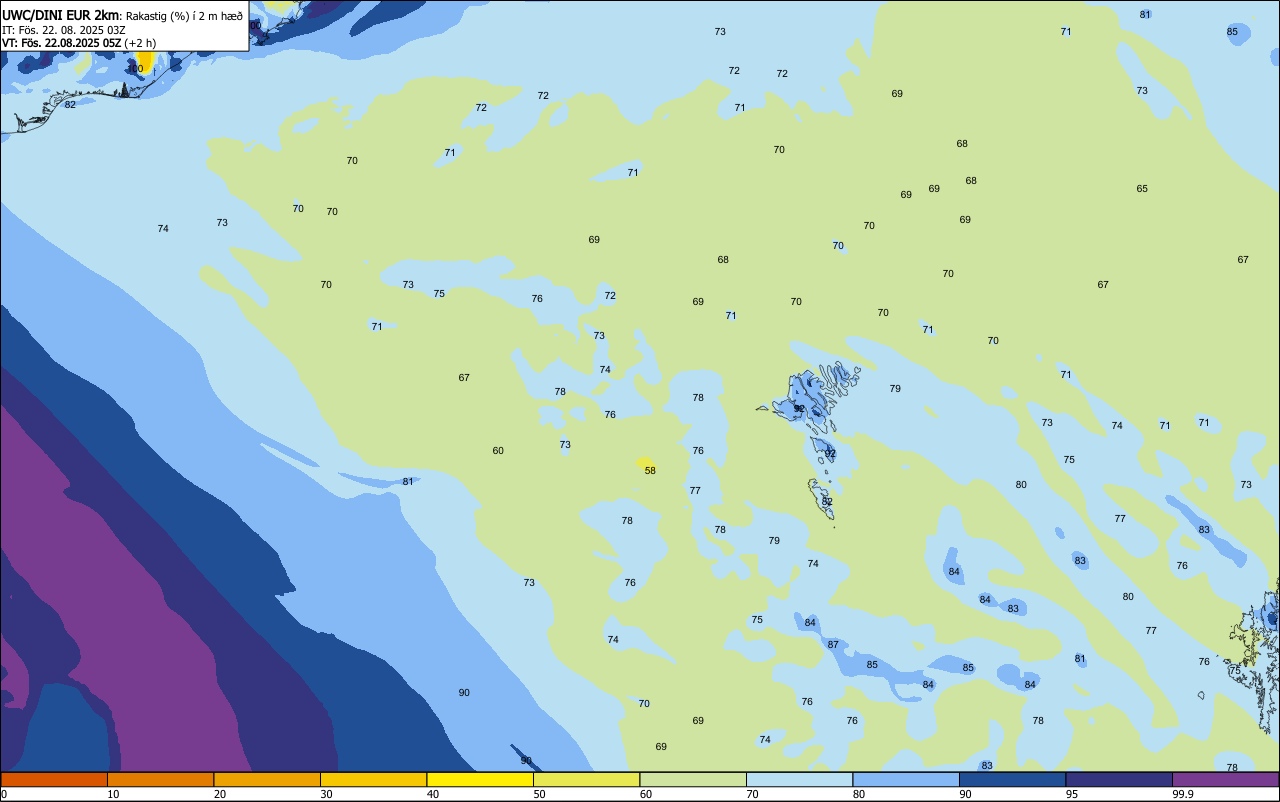The width and height of the screenshot is (1280, 802).
Task: Click the map title 'UWC/DINI EUR 2km'
Action: (x=60, y=15)
